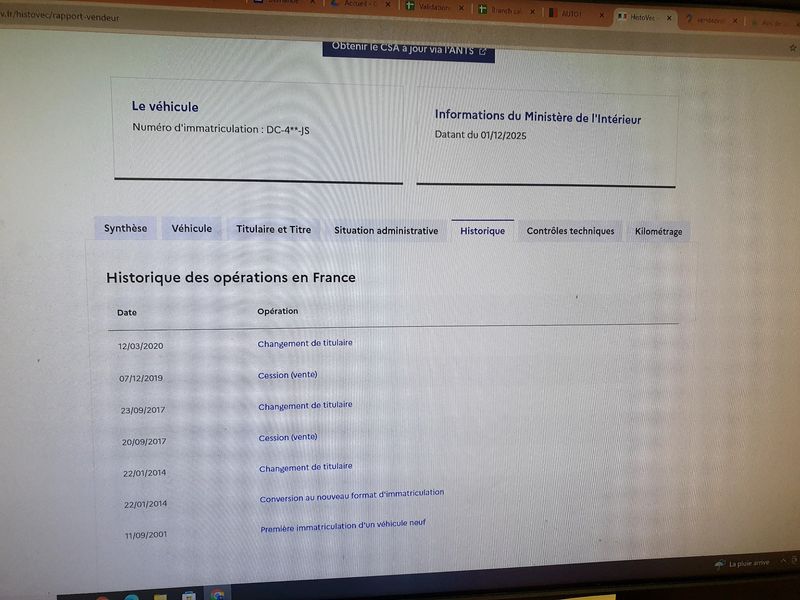This screenshot has width=800, height=600.
Task: Select the Historique tab
Action: (482, 231)
